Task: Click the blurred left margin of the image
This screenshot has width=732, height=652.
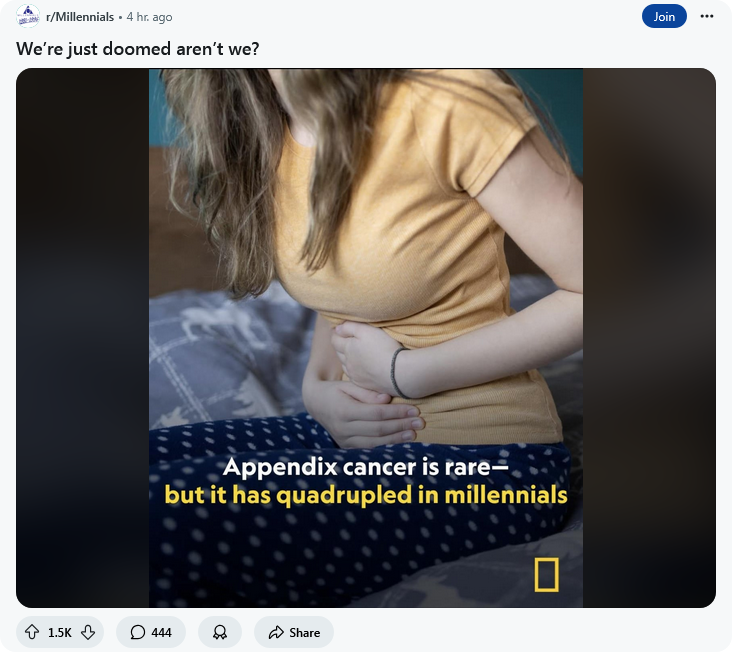Action: pos(83,338)
